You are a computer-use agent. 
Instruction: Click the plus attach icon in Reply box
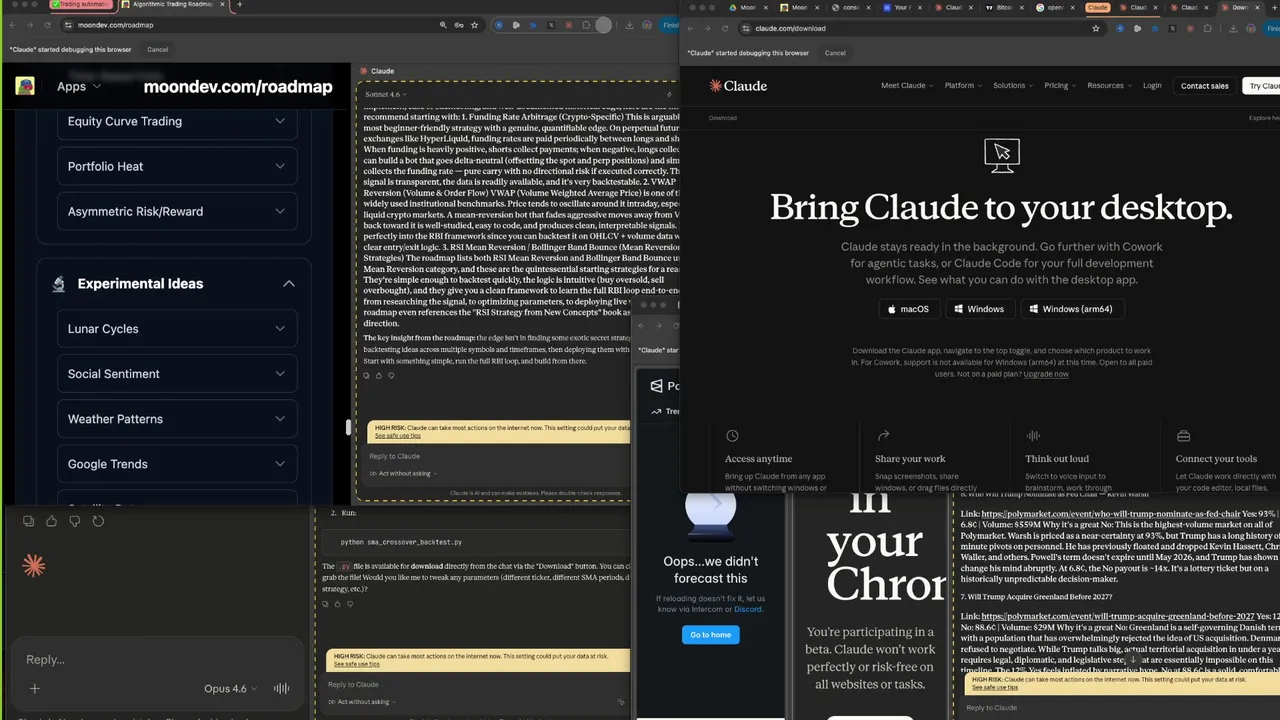pos(34,688)
